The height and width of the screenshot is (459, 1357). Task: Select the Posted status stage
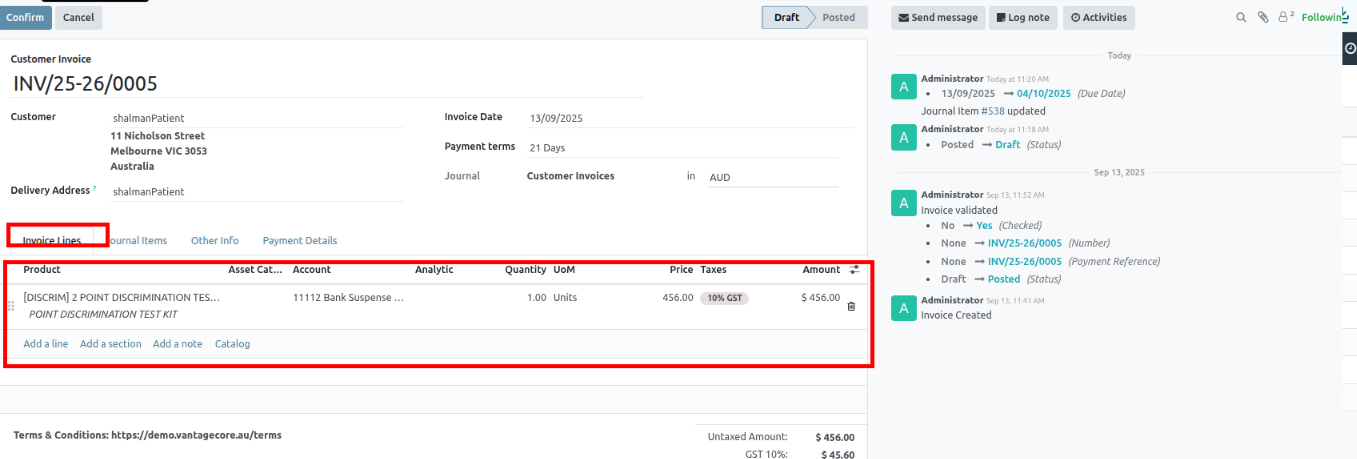point(838,17)
